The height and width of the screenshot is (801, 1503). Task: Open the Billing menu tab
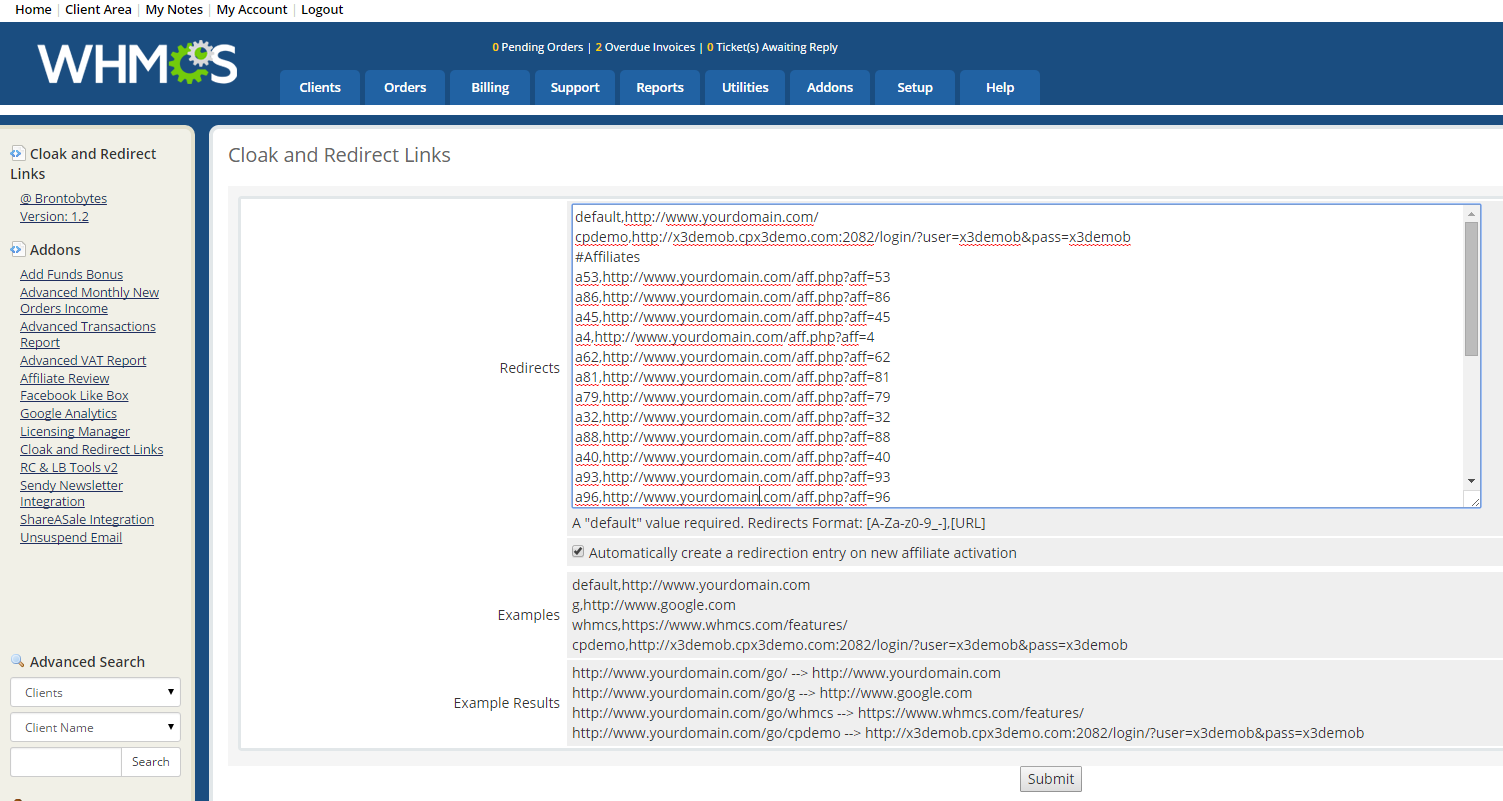point(490,87)
